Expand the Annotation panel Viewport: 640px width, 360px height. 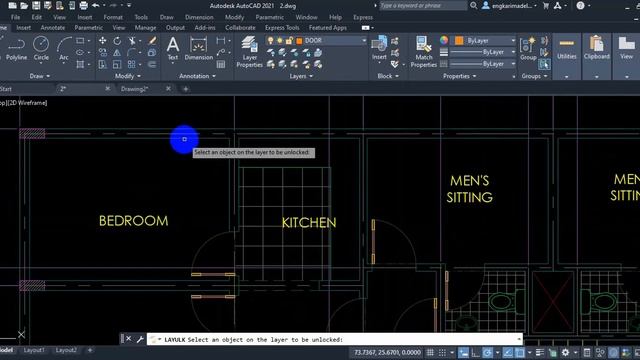[198, 76]
